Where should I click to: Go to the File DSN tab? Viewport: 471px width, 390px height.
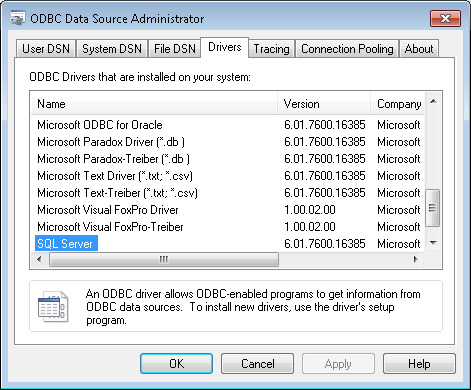175,49
